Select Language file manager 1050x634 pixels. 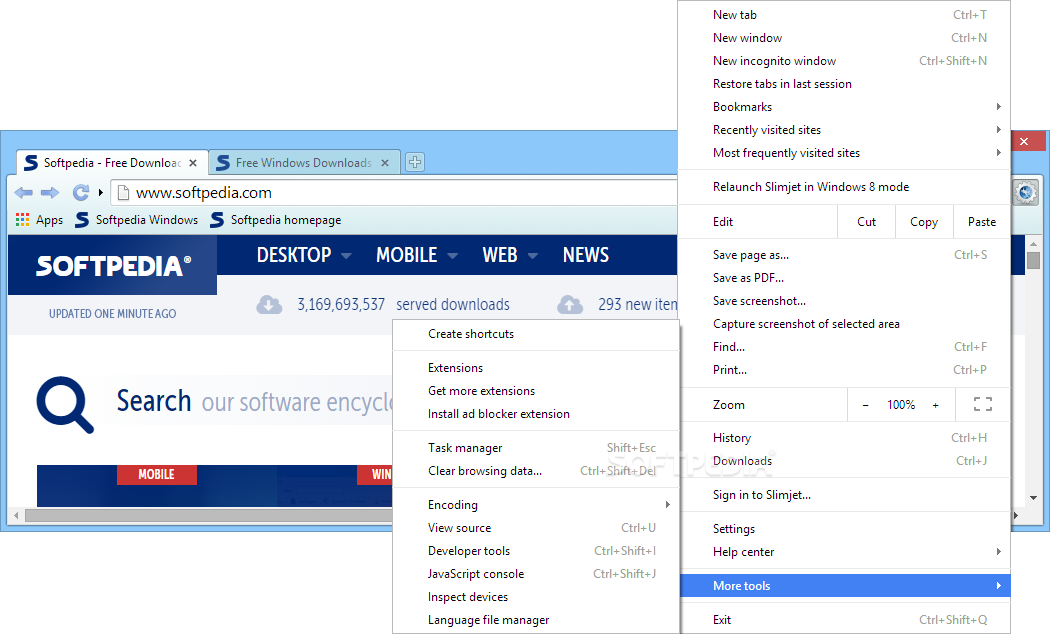(536, 620)
